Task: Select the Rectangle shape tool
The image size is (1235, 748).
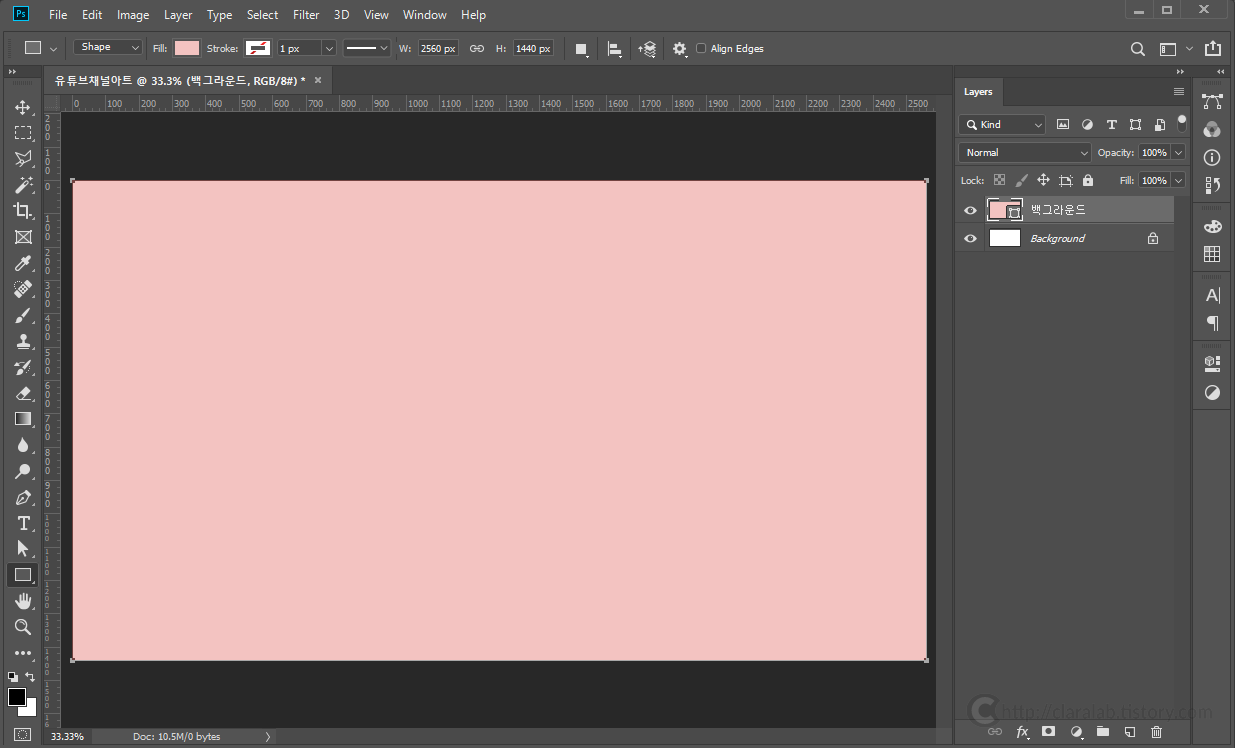Action: 22,575
